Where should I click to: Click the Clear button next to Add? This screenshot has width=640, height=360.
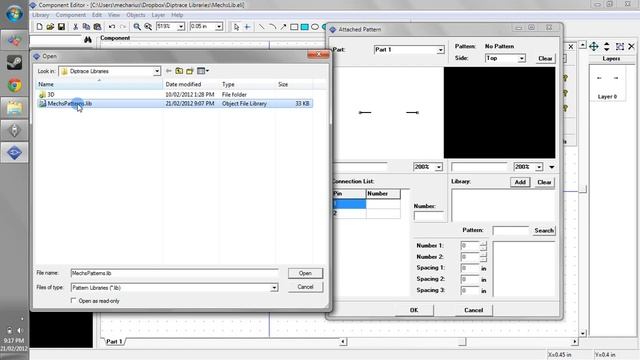[x=544, y=182]
